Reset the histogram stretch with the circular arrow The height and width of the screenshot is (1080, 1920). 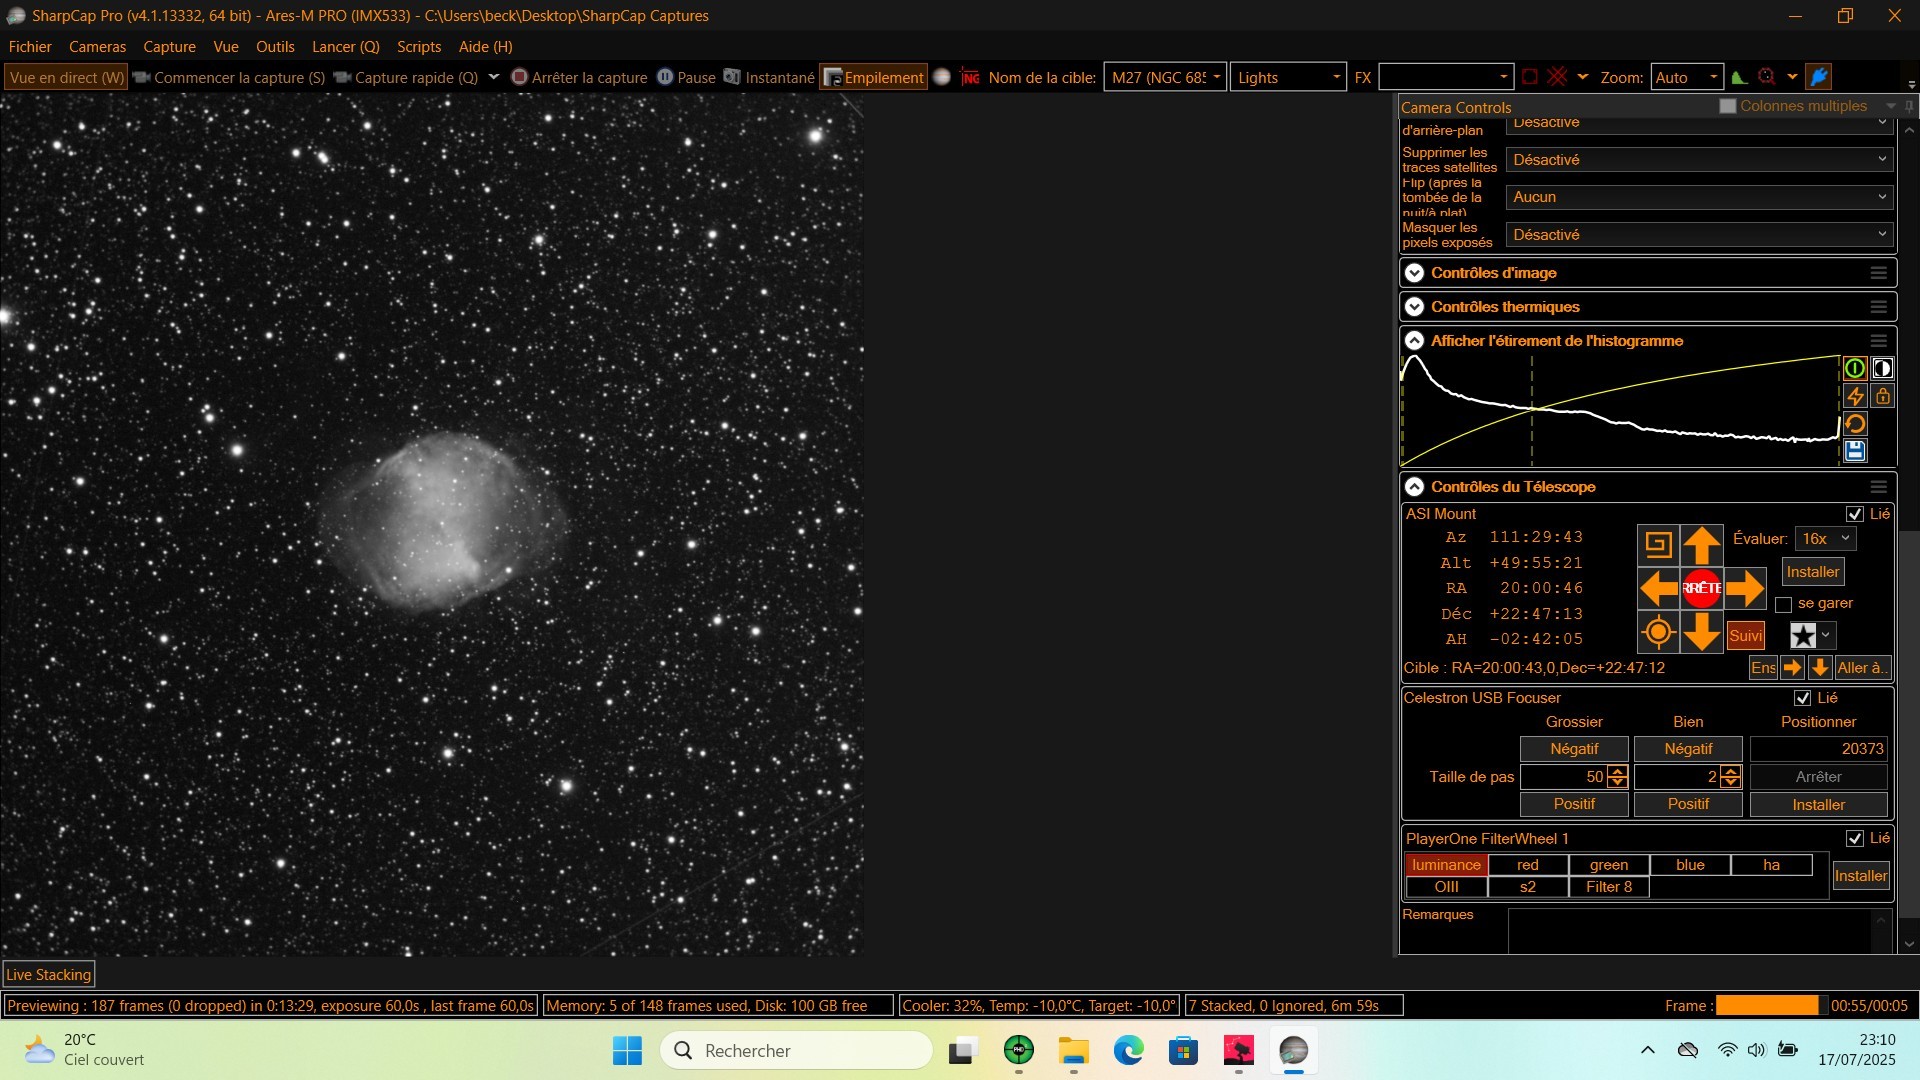[1855, 424]
